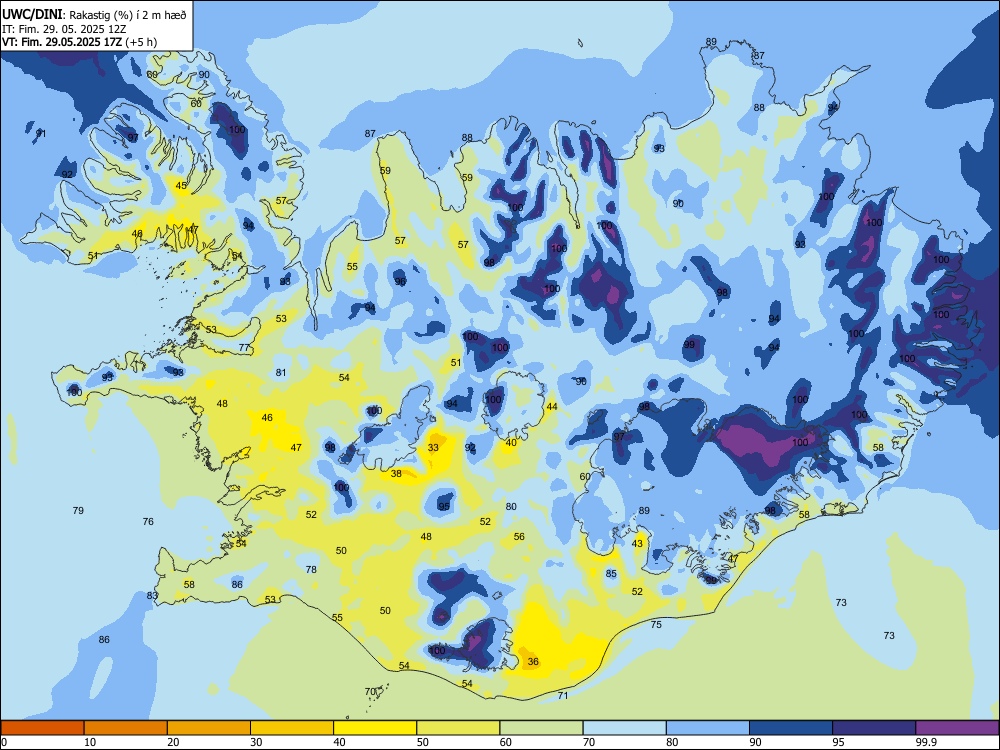Click the '99.9' legend tick label
This screenshot has width=1000, height=750.
pyautogui.click(x=926, y=742)
